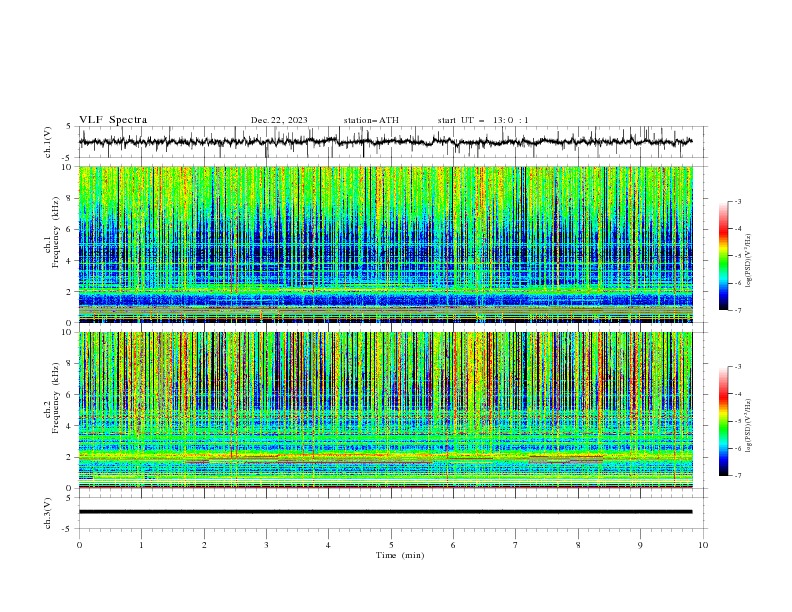Click the ch.2 frequency axis "6" tick label
Viewport: 792px width, 612px height.
[x=71, y=395]
